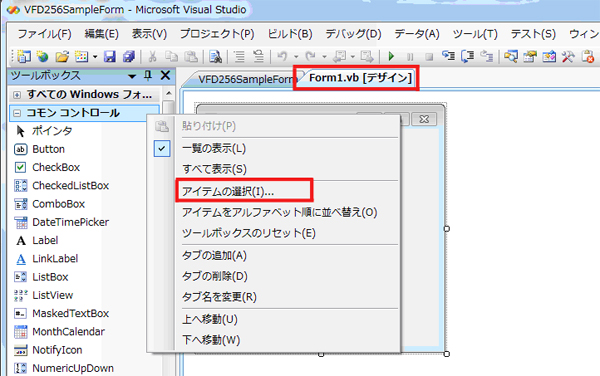Click the Save All toolbar icon
The height and width of the screenshot is (376, 600).
129,57
